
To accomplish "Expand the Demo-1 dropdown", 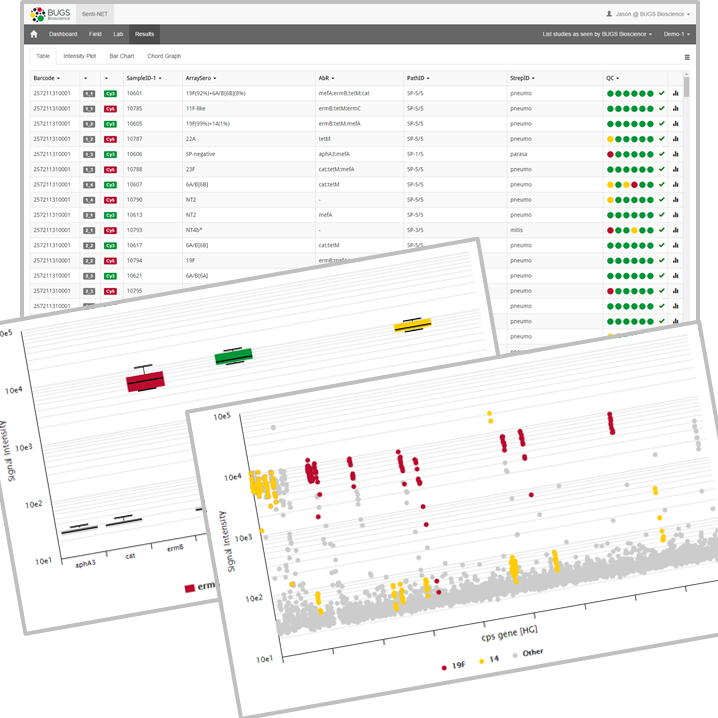I will [x=676, y=34].
